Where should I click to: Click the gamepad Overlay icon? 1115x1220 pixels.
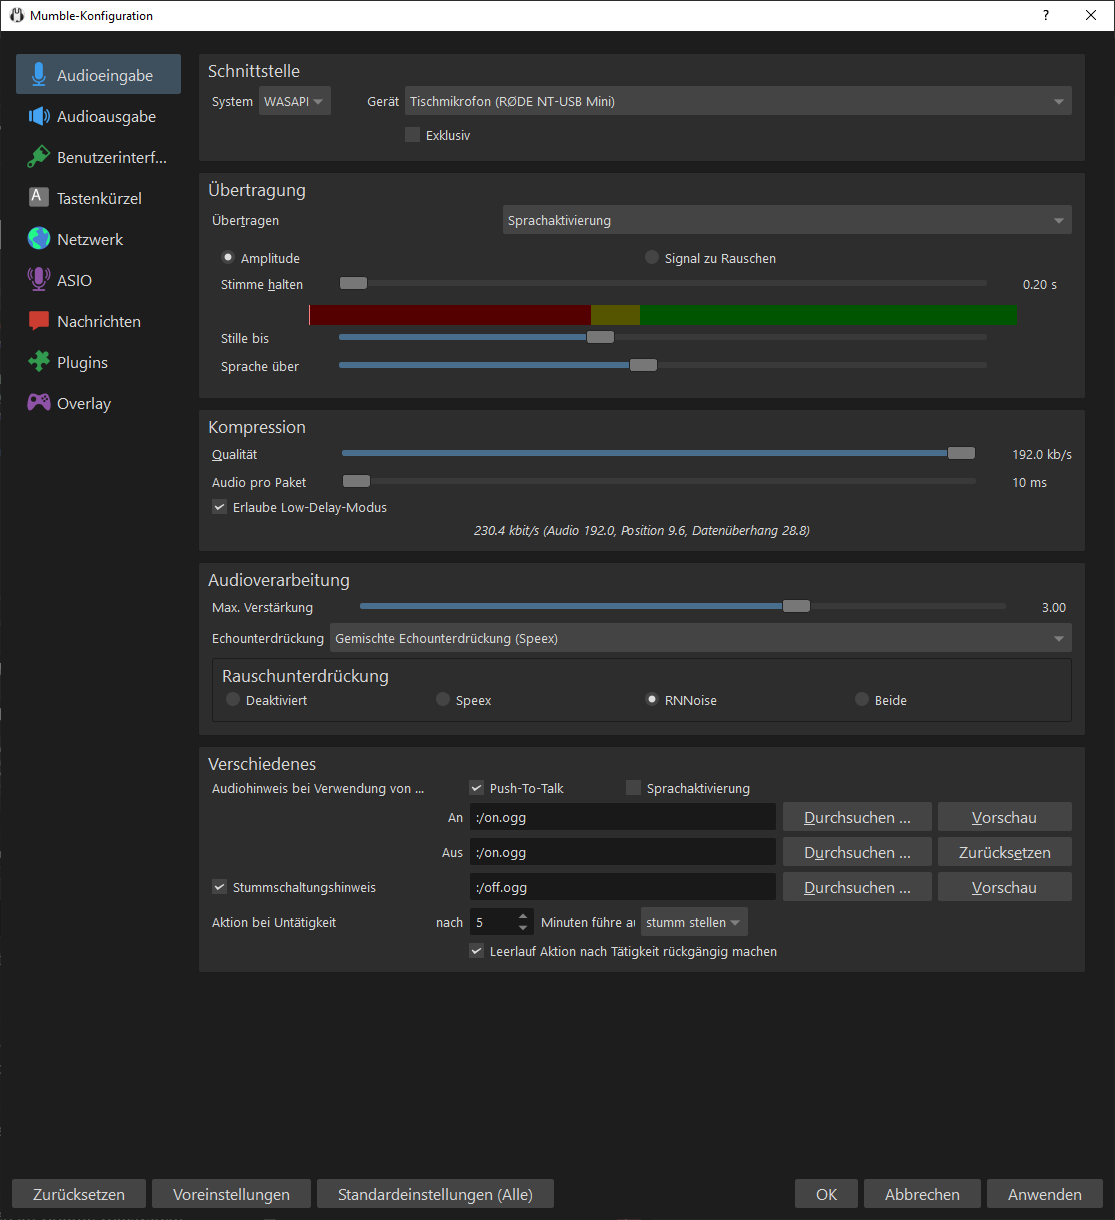pos(39,403)
